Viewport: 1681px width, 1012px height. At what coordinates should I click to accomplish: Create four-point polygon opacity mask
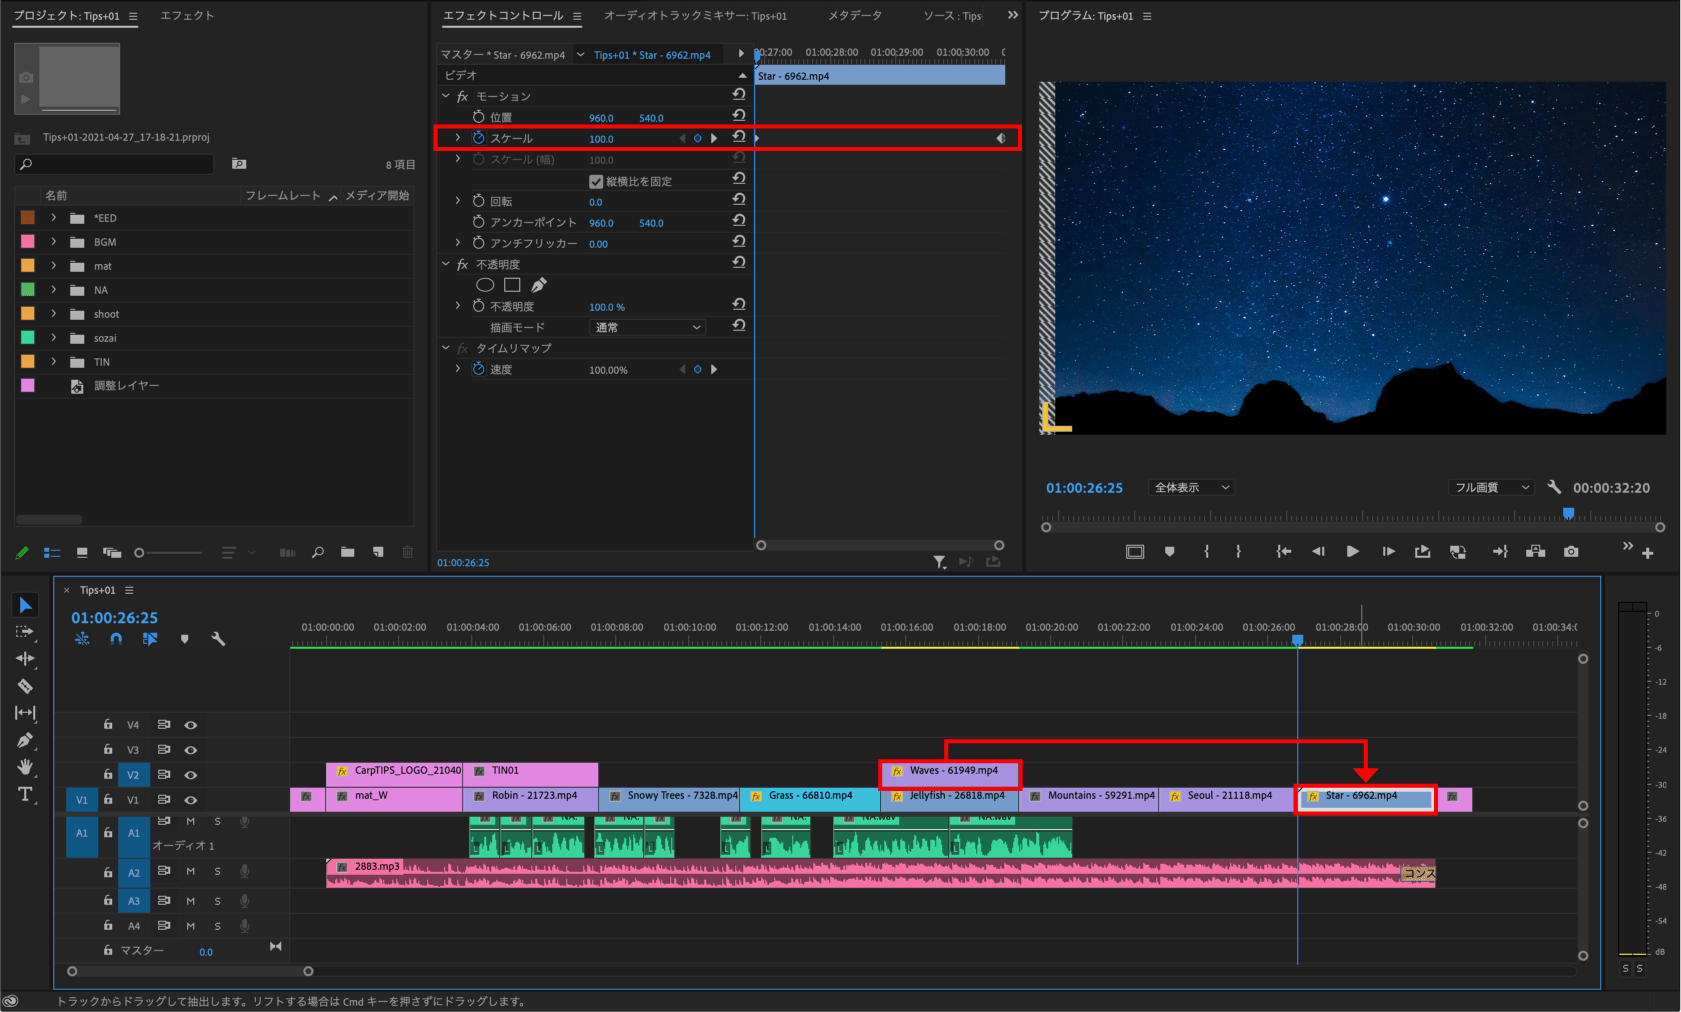click(x=512, y=285)
